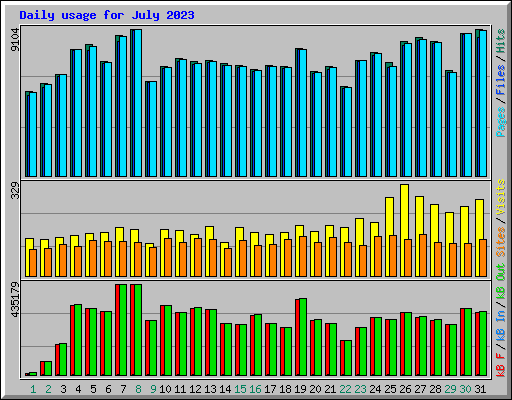Click the 'Daily usage for July 2023' title

click(107, 15)
